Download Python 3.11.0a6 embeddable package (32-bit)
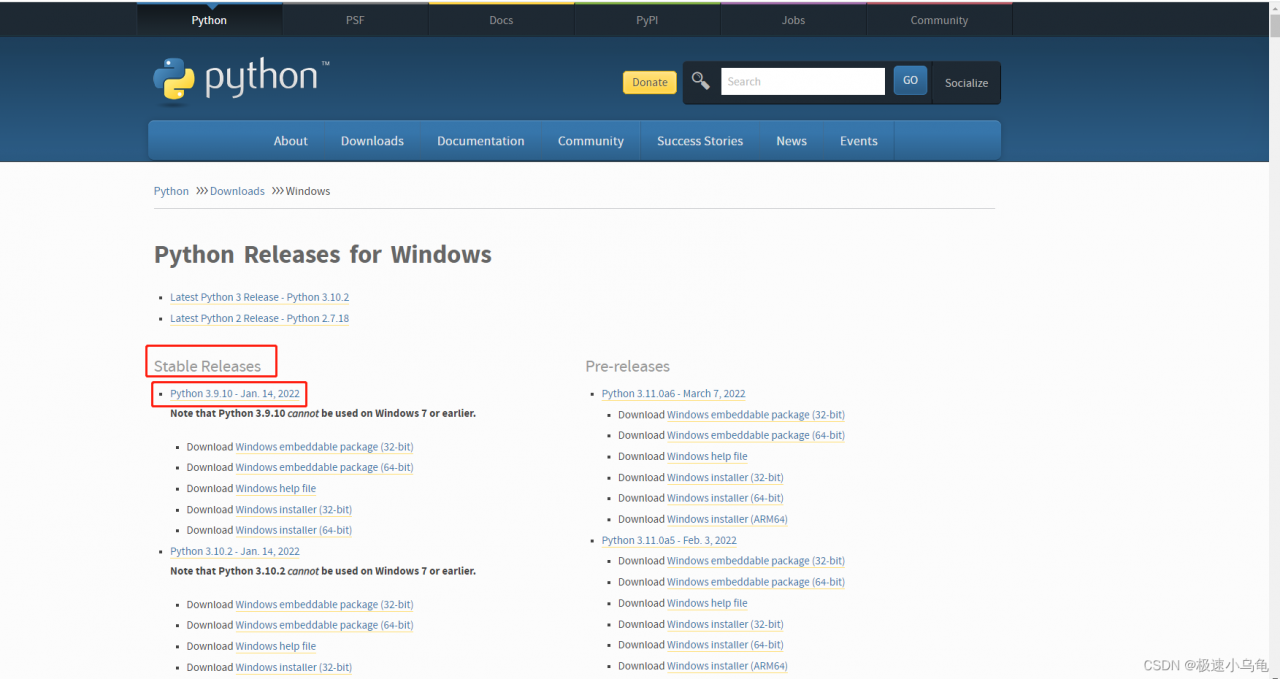The width and height of the screenshot is (1280, 679). [755, 415]
